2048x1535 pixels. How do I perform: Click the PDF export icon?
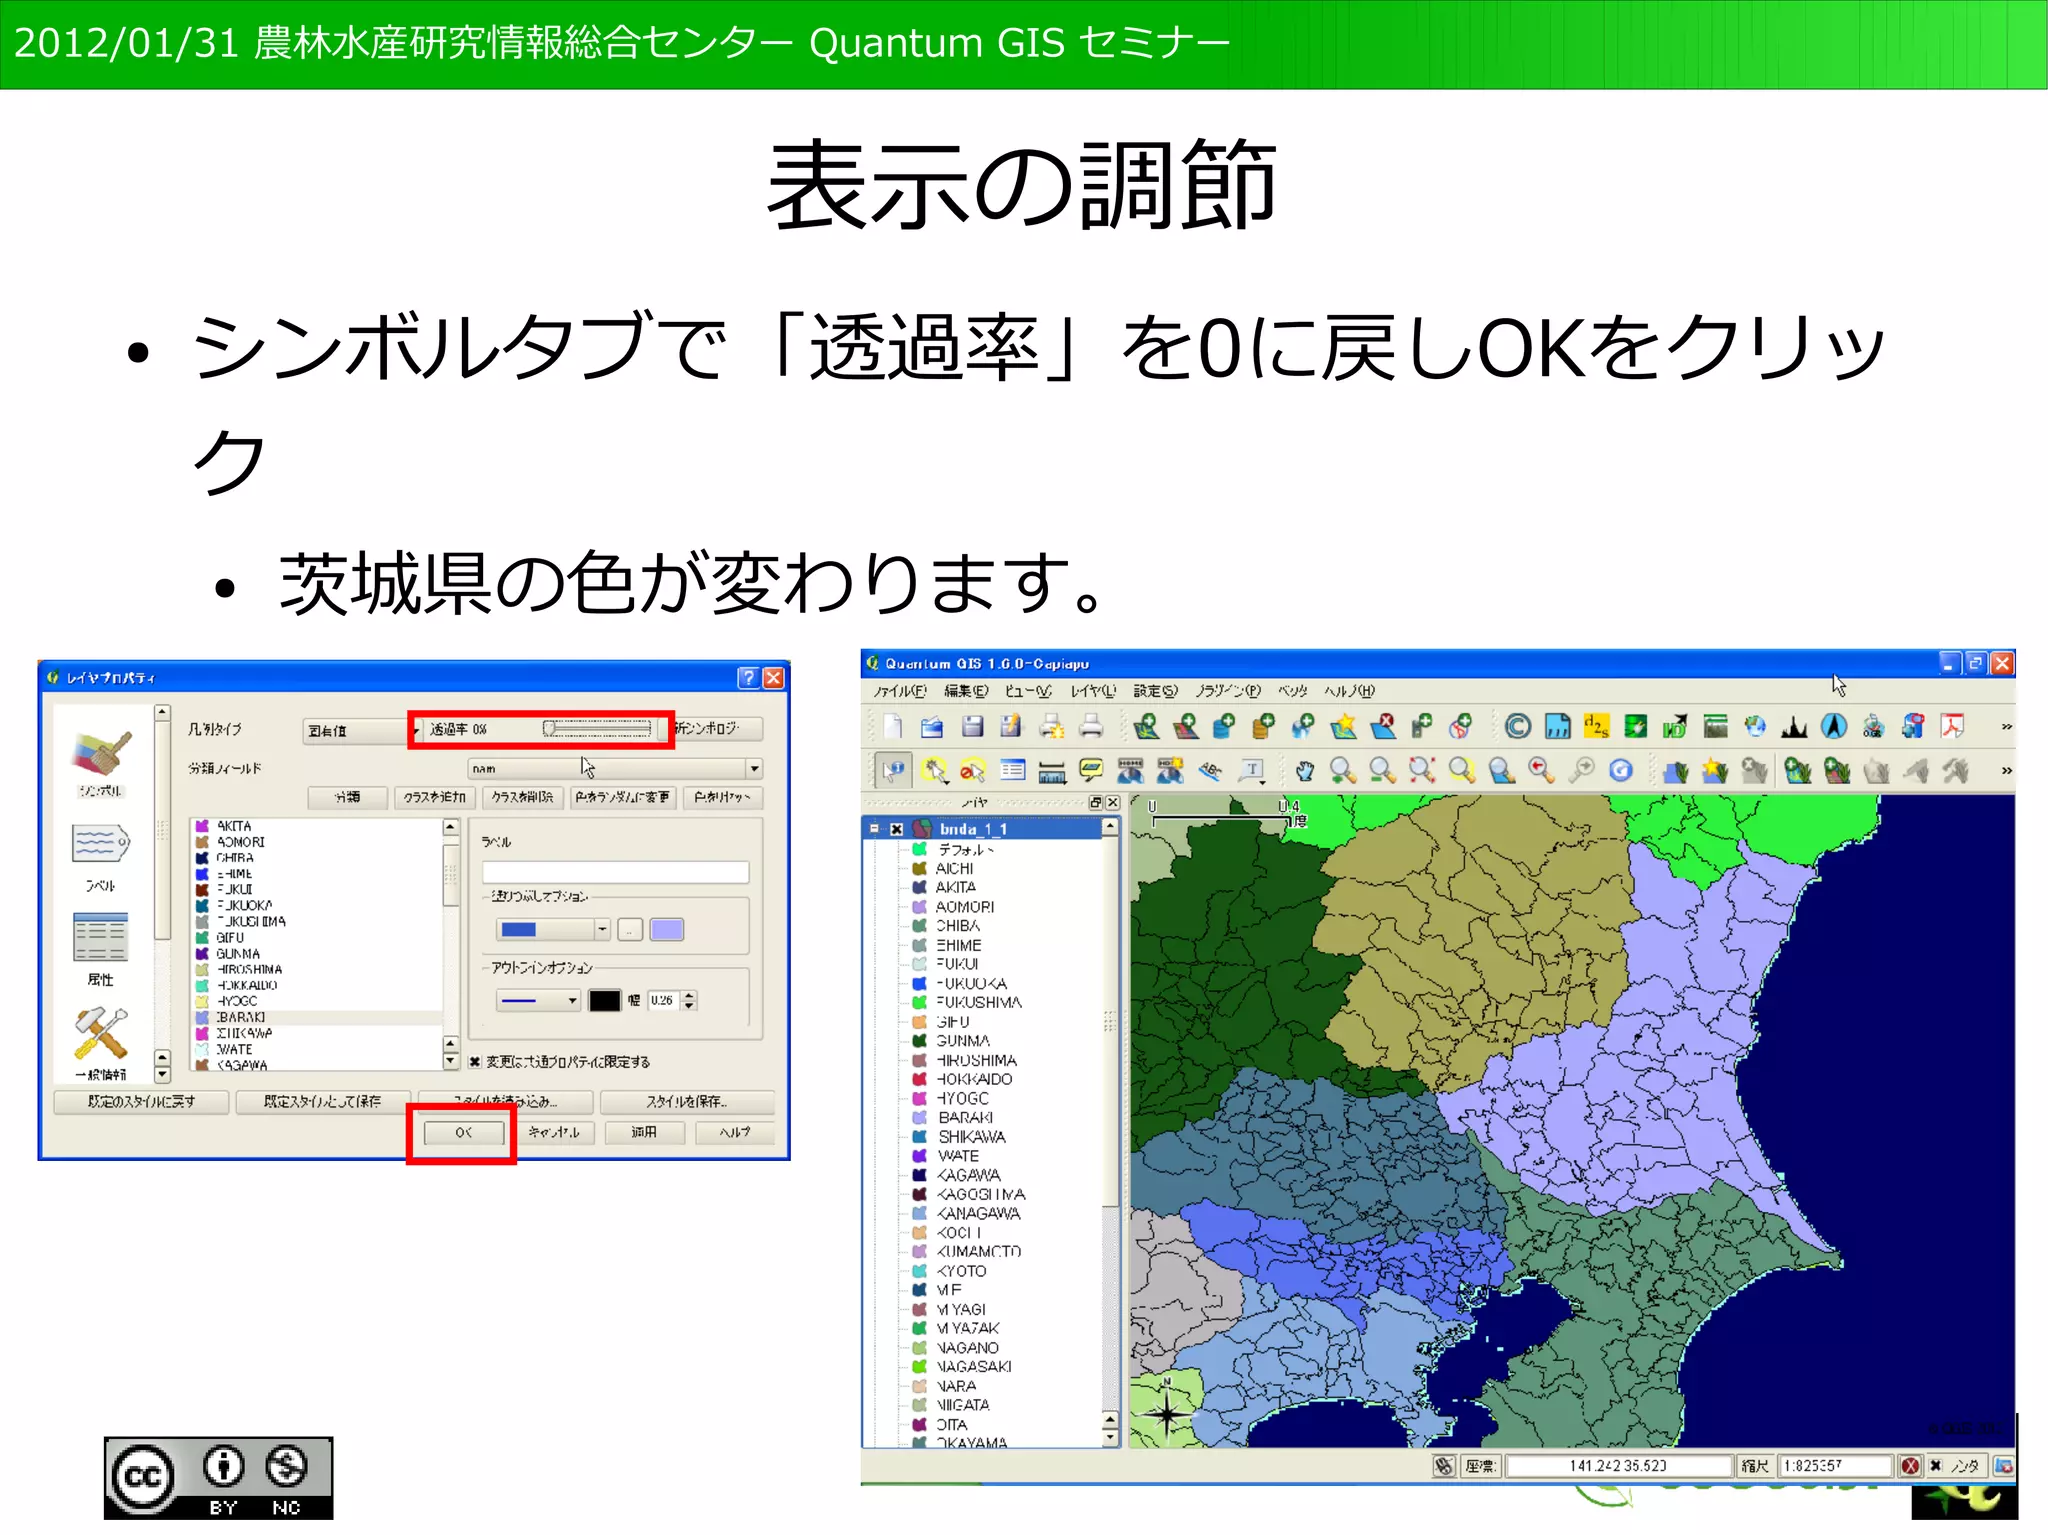pyautogui.click(x=1953, y=727)
